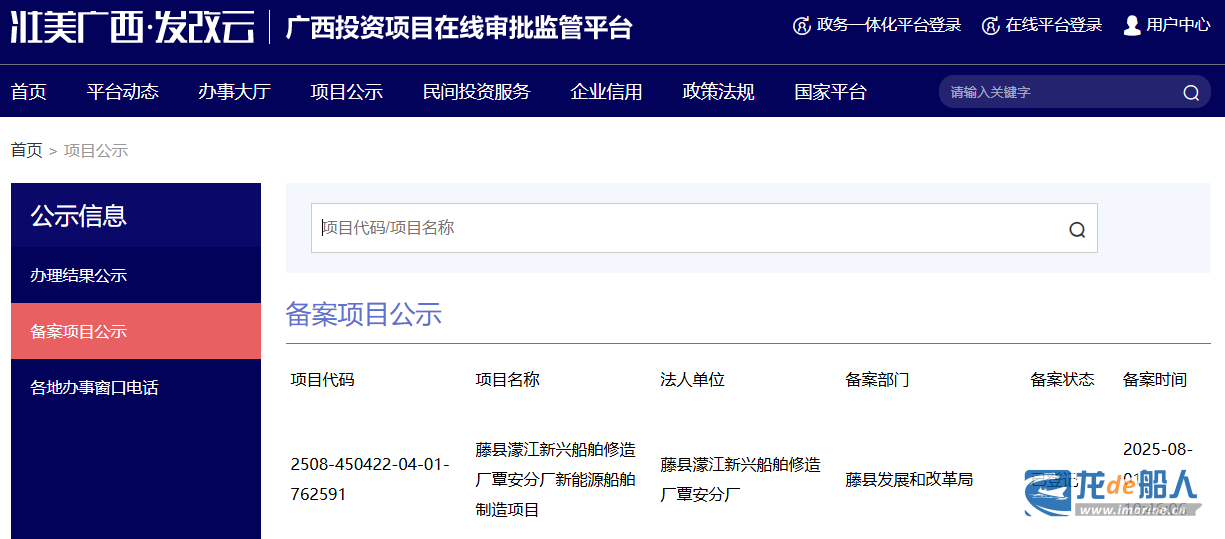Click the 政务一体化平台登录 icon
The height and width of the screenshot is (539, 1225).
[801, 26]
